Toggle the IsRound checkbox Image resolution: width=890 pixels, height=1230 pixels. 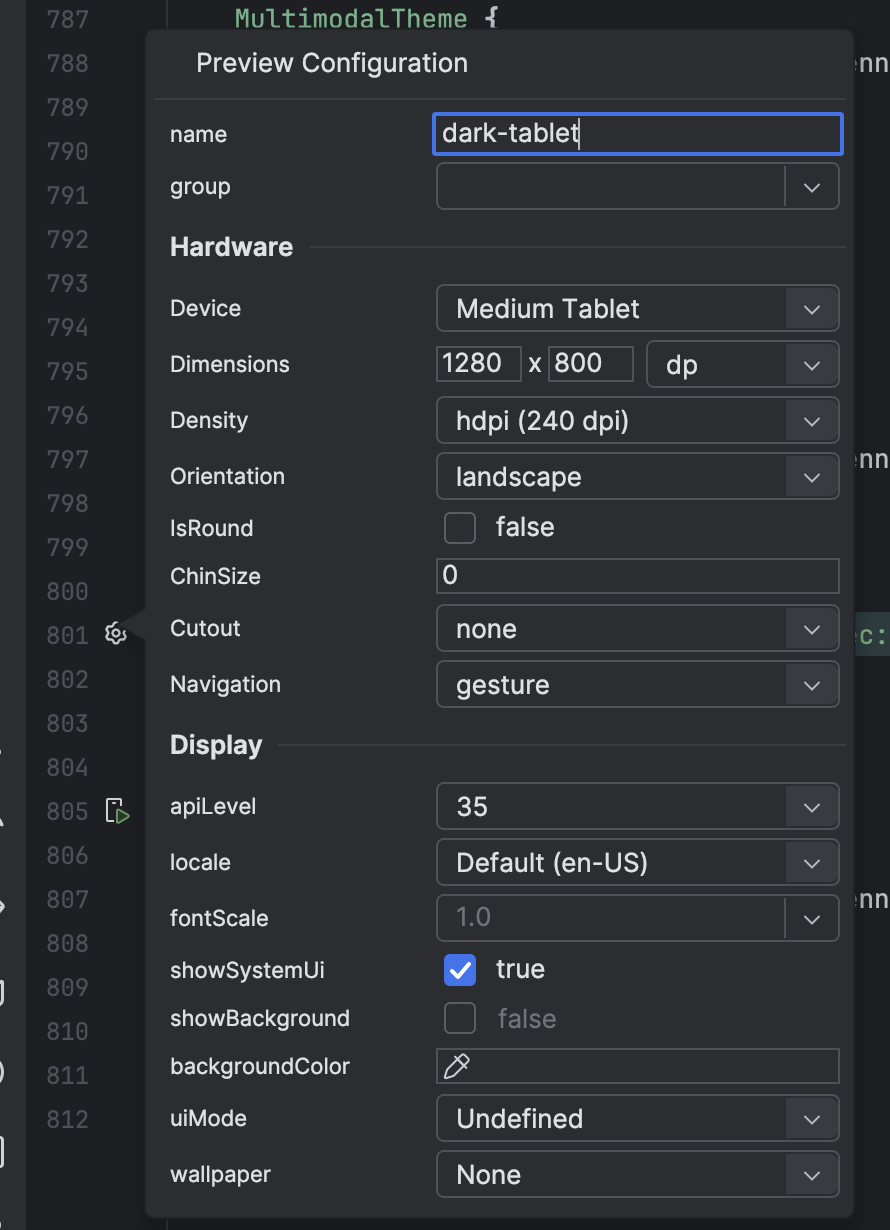click(460, 527)
